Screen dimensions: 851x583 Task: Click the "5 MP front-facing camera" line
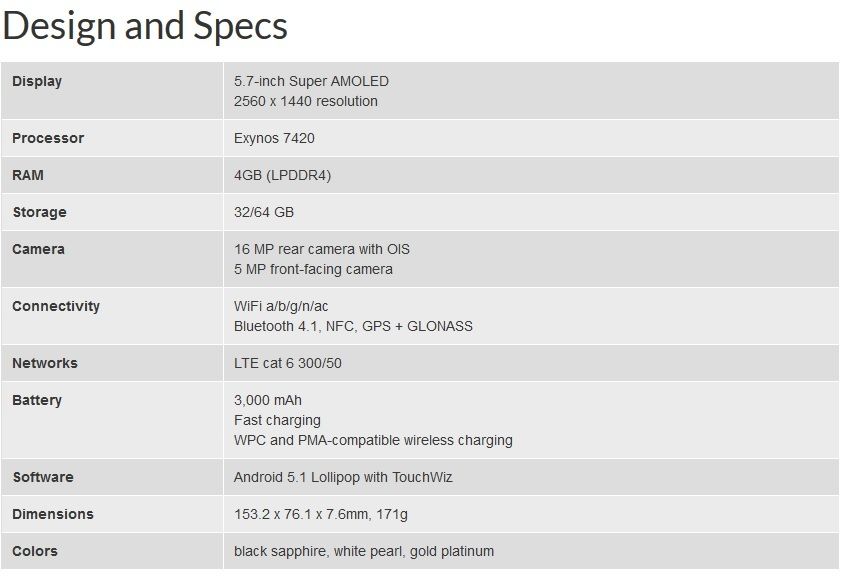click(x=313, y=269)
